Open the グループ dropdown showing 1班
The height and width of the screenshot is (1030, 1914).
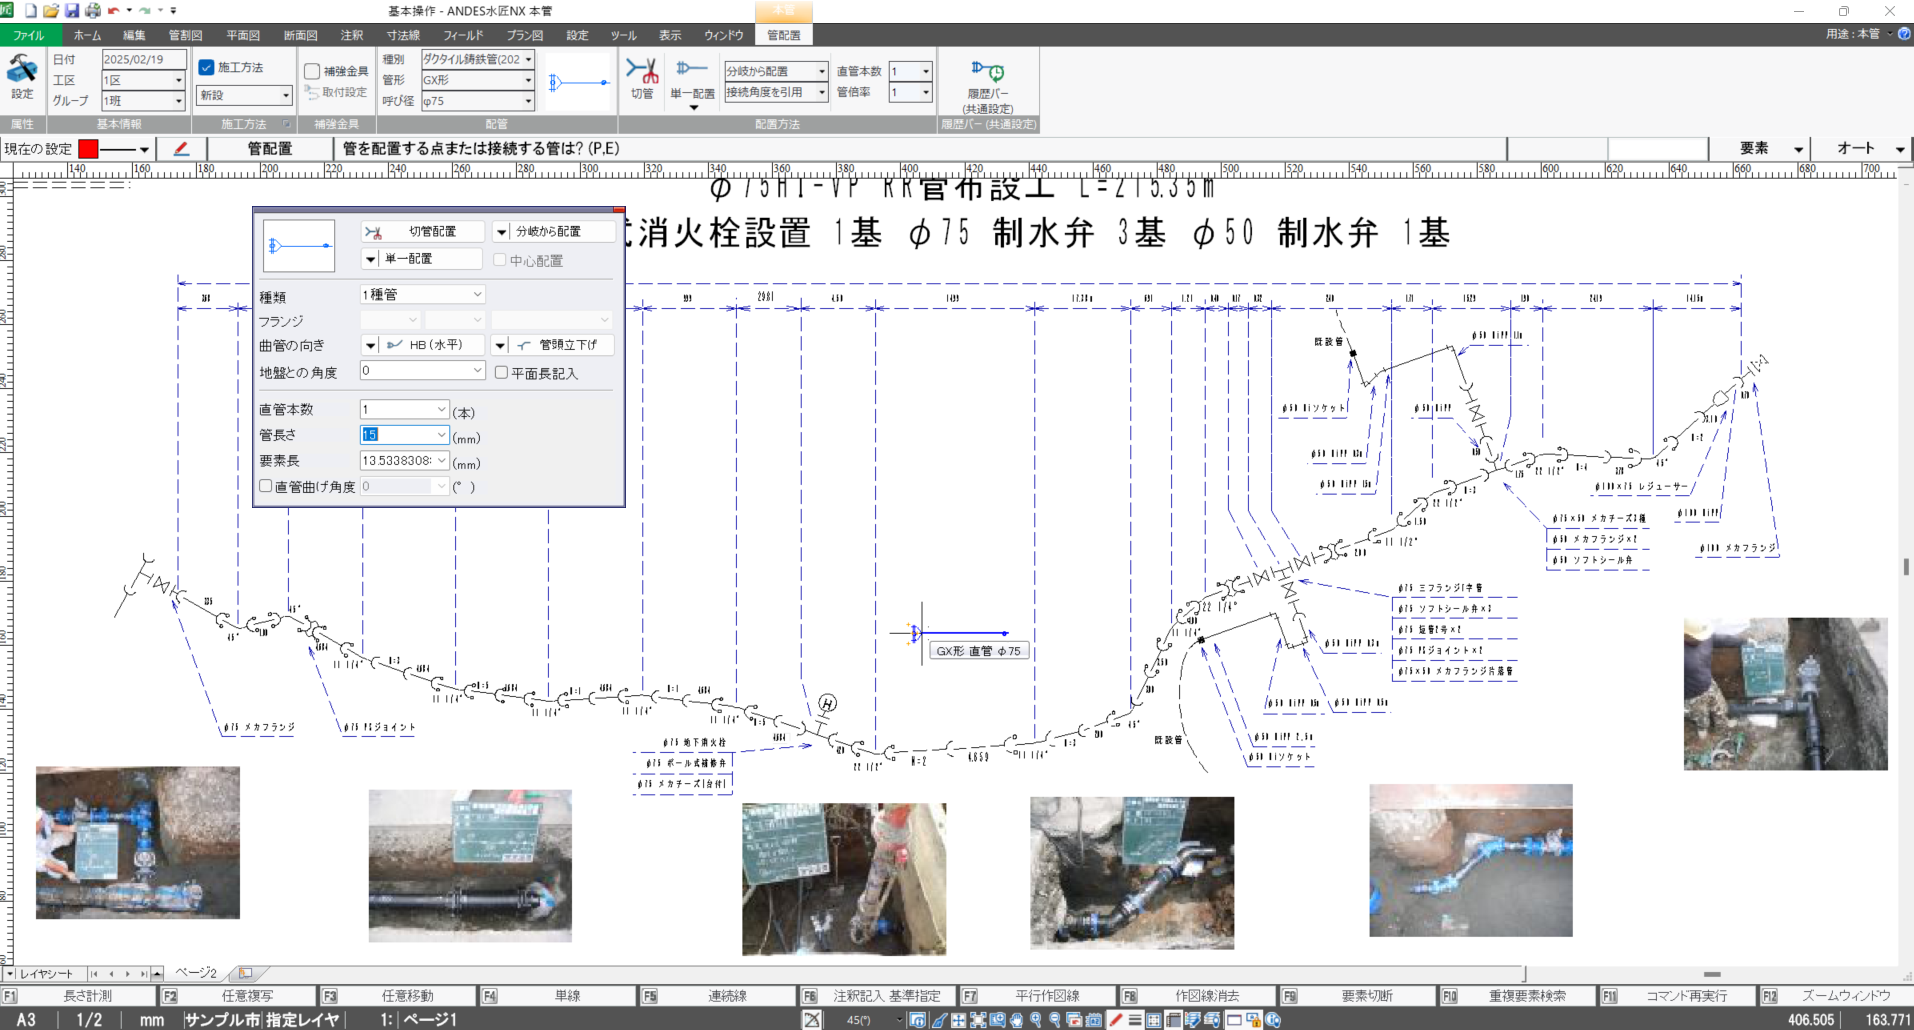[x=178, y=101]
